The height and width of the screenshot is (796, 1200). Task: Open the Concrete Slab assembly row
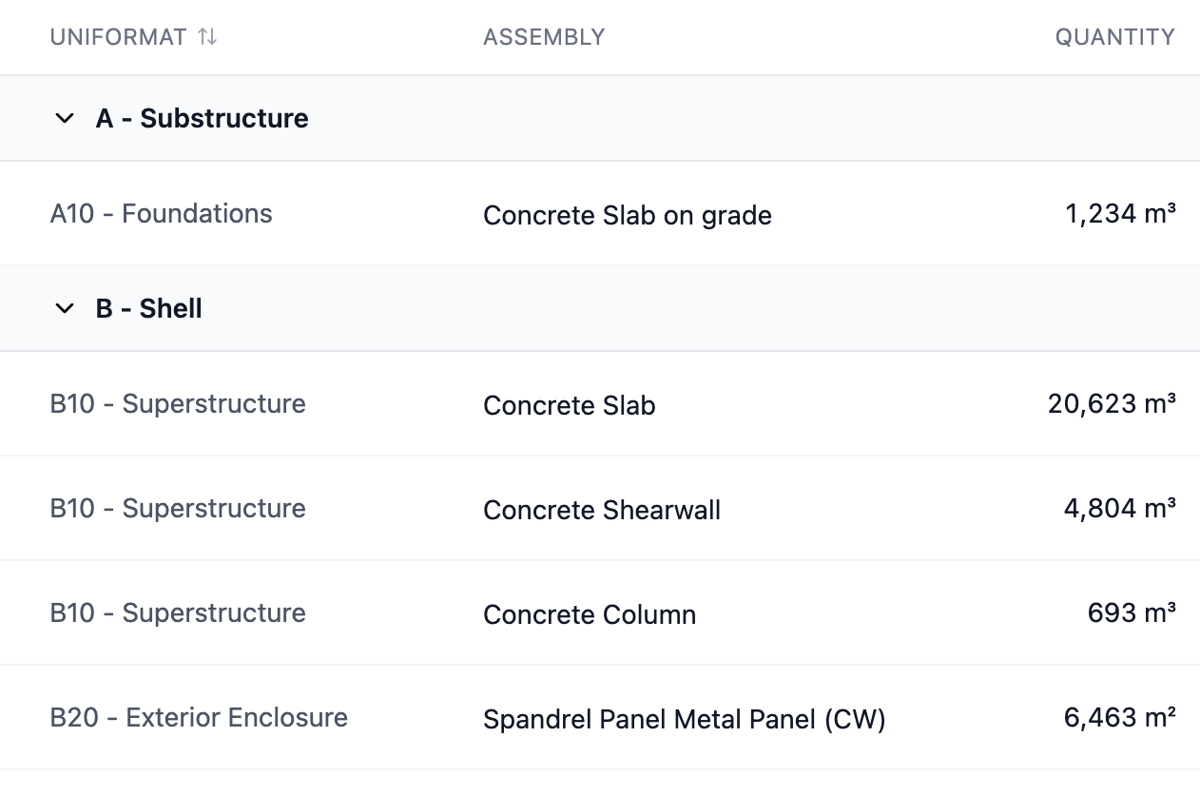pyautogui.click(x=600, y=404)
